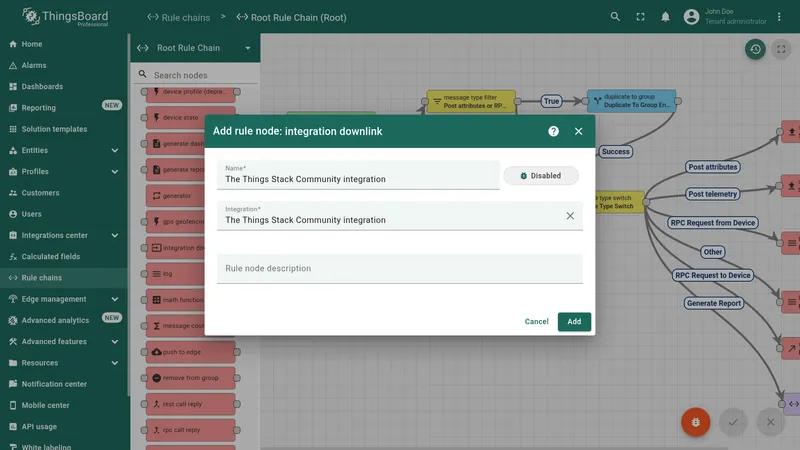Viewport: 800px width, 450px height.
Task: Toggle fullscreen mode in top bar
Action: point(640,17)
